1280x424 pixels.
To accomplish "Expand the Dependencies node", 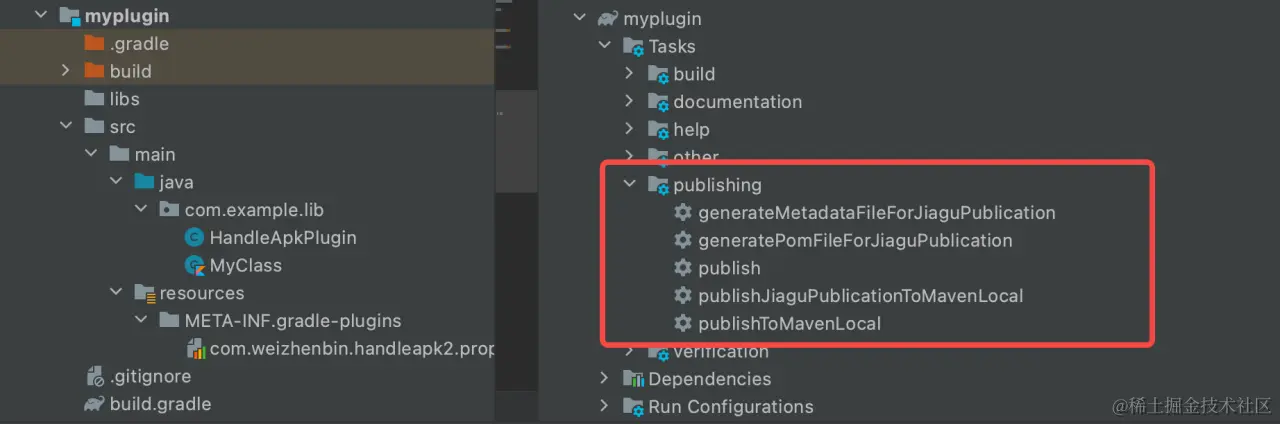I will [x=604, y=379].
